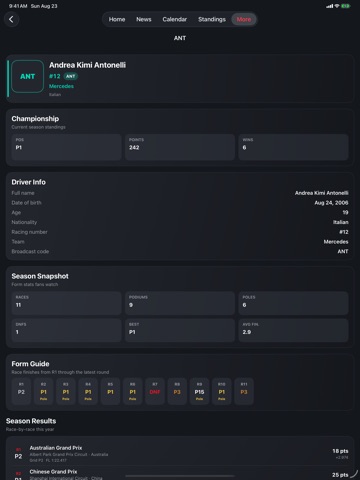Open the R3 P1 form chip

[66, 391]
